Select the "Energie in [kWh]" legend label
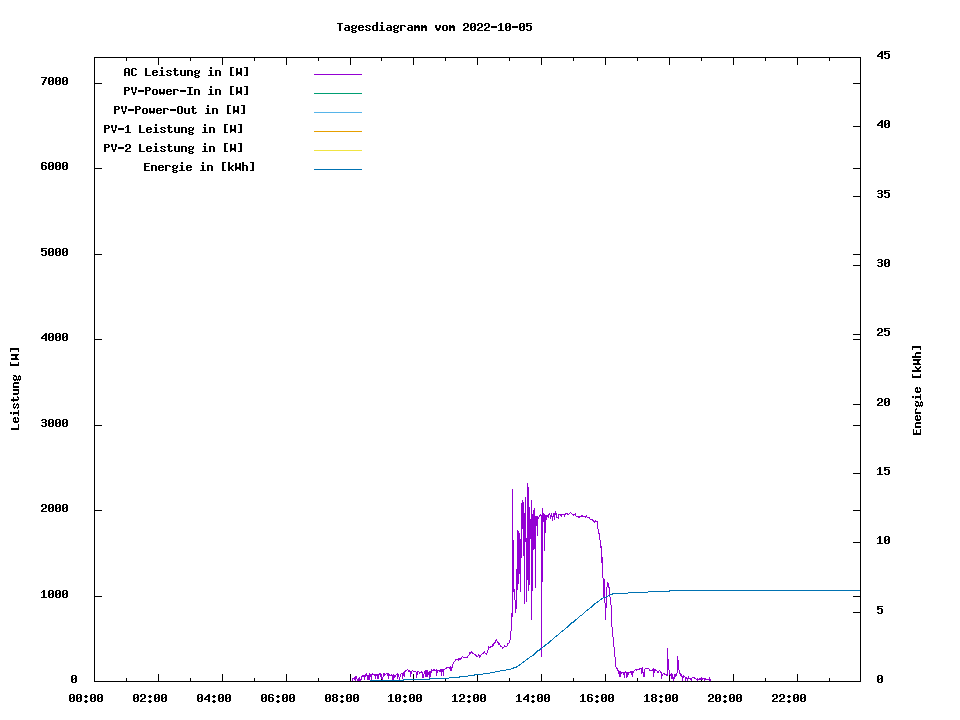960x720 pixels. [x=199, y=167]
